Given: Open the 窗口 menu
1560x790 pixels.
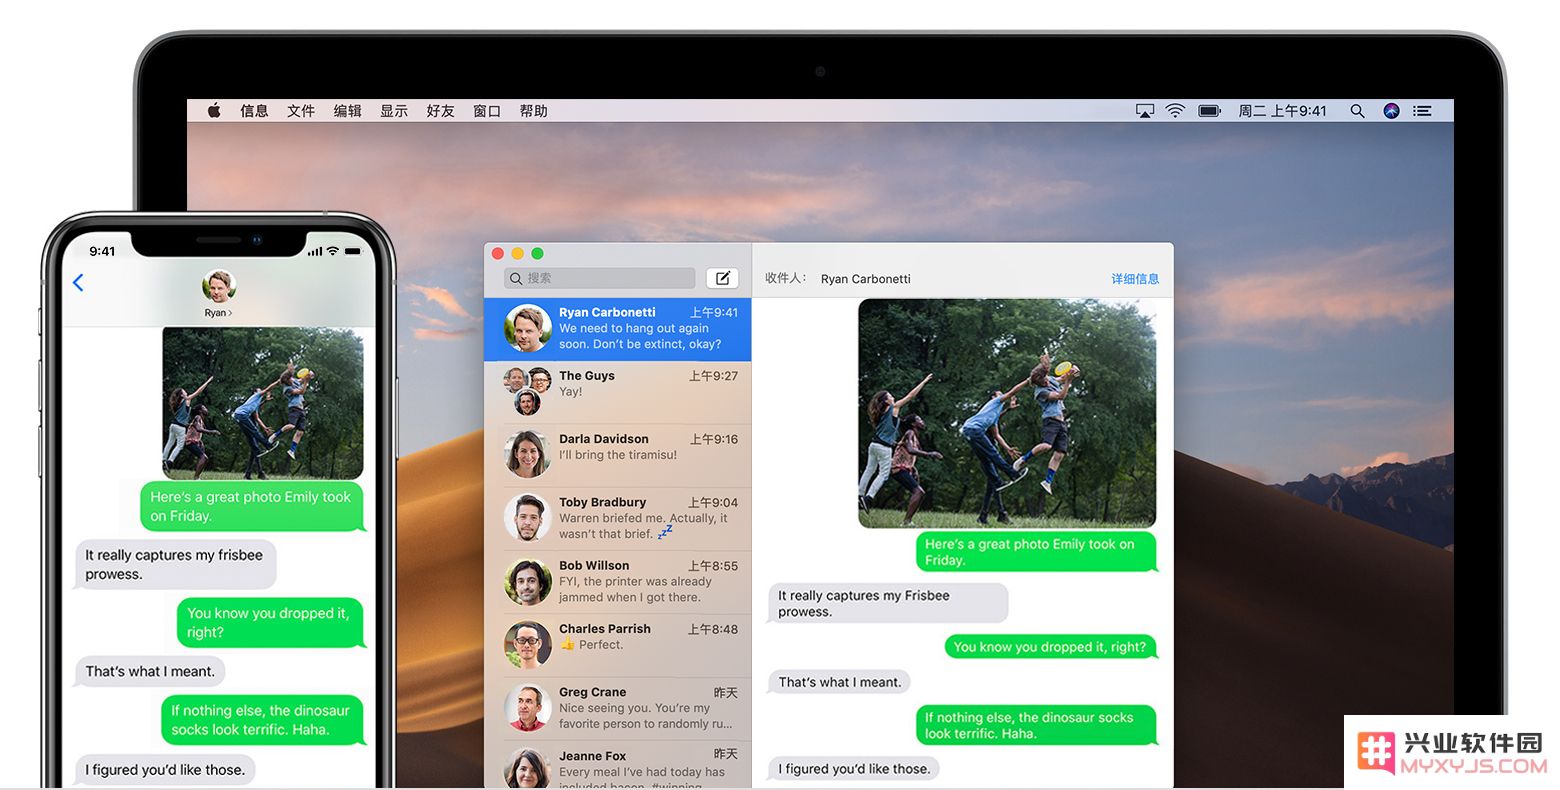Looking at the screenshot, I should click(487, 111).
